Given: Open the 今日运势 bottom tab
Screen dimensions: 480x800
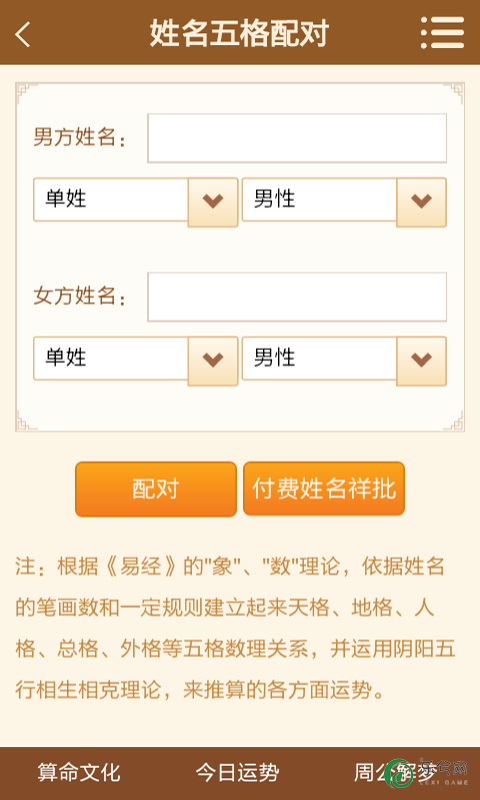Looking at the screenshot, I should (238, 772).
